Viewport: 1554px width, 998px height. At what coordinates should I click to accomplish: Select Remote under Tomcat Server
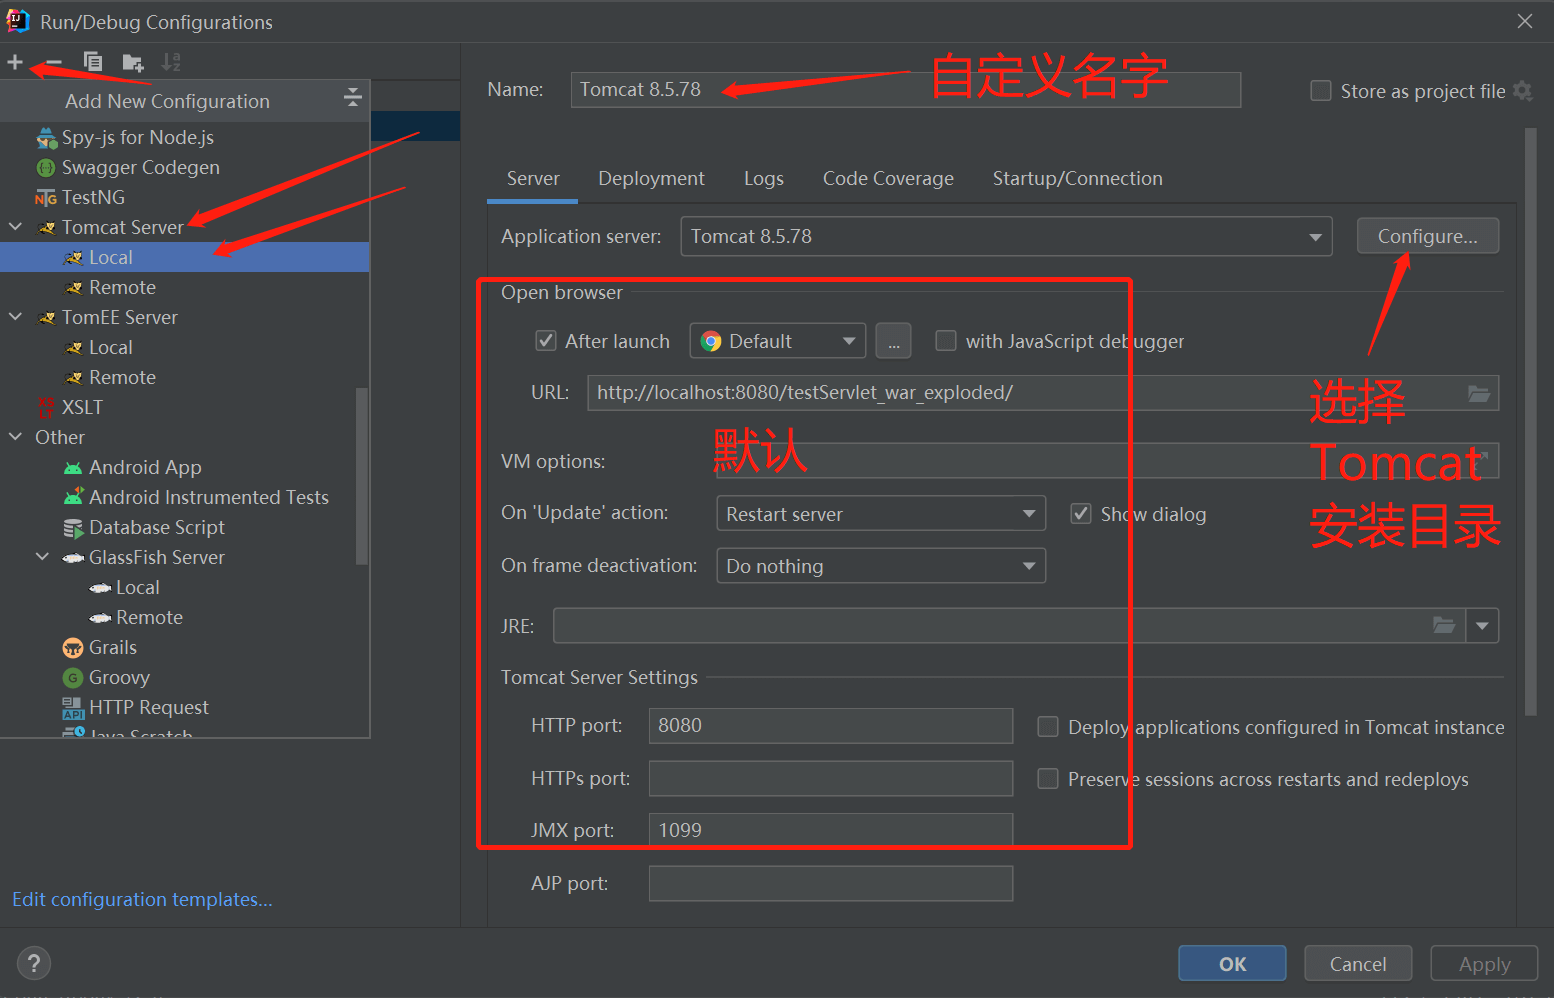(122, 287)
